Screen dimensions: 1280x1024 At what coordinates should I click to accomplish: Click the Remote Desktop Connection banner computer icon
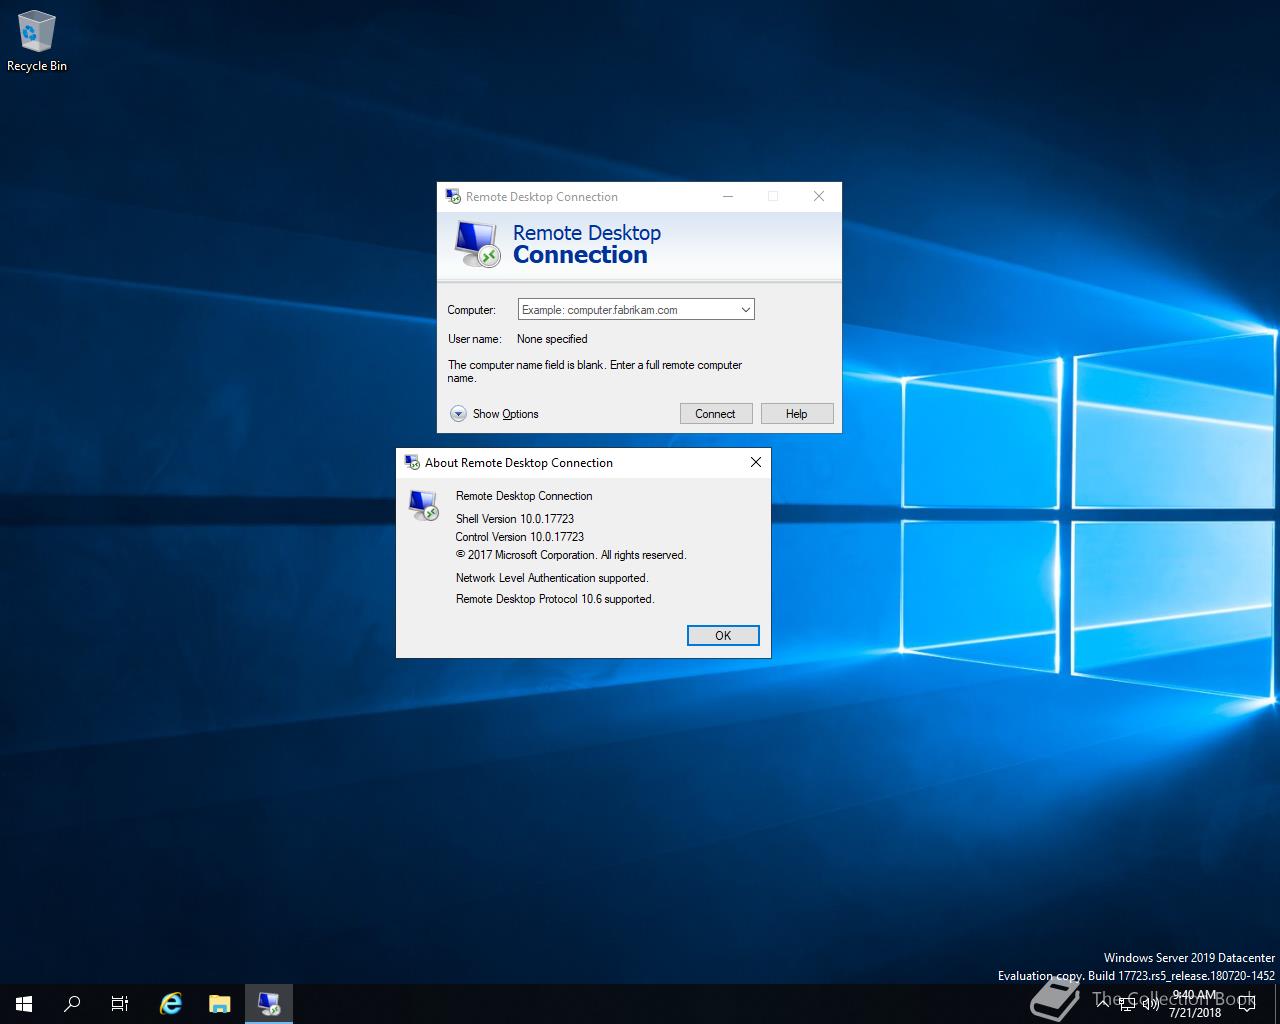pyautogui.click(x=477, y=244)
